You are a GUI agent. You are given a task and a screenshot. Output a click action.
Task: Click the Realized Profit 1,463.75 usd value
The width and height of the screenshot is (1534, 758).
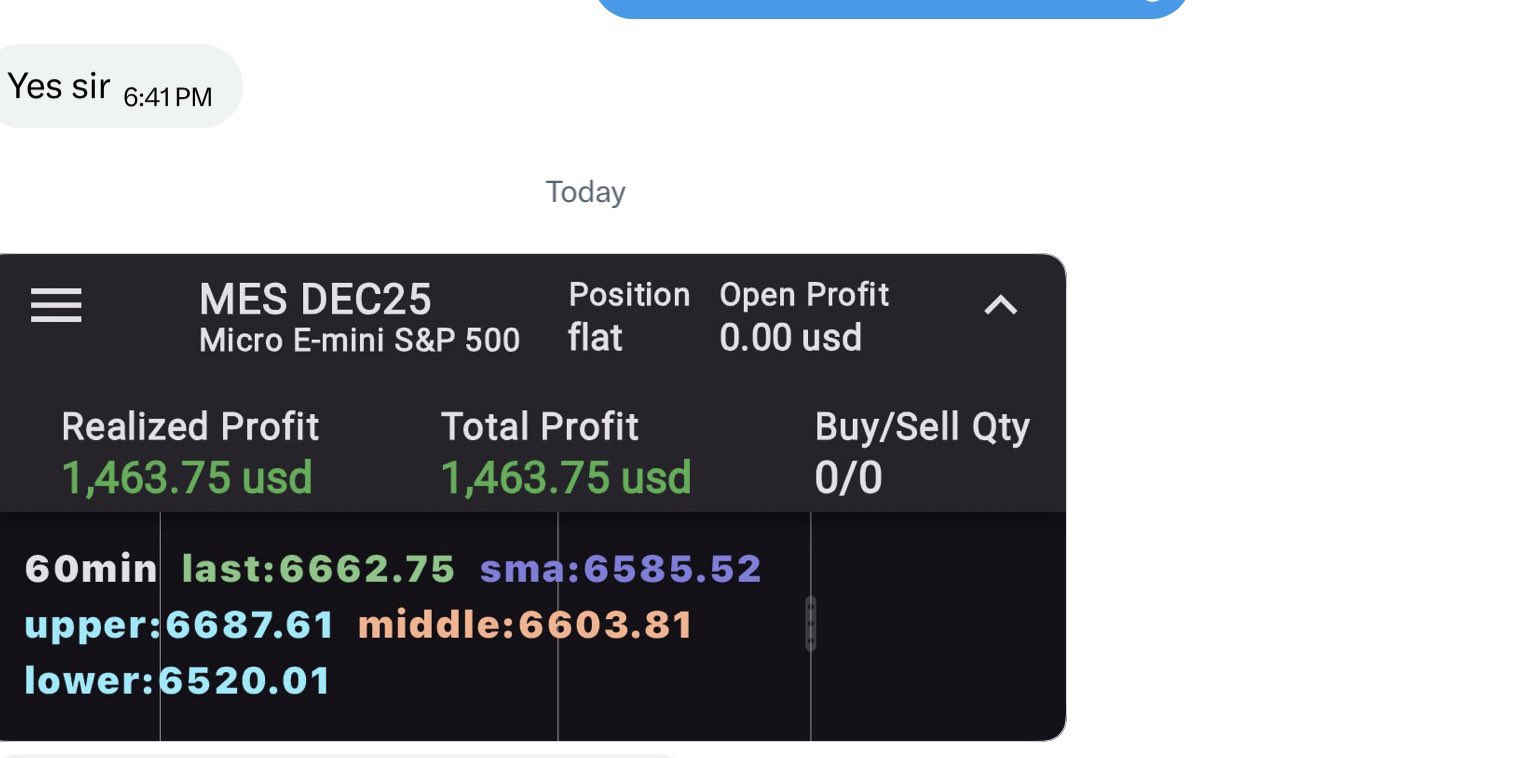click(187, 478)
